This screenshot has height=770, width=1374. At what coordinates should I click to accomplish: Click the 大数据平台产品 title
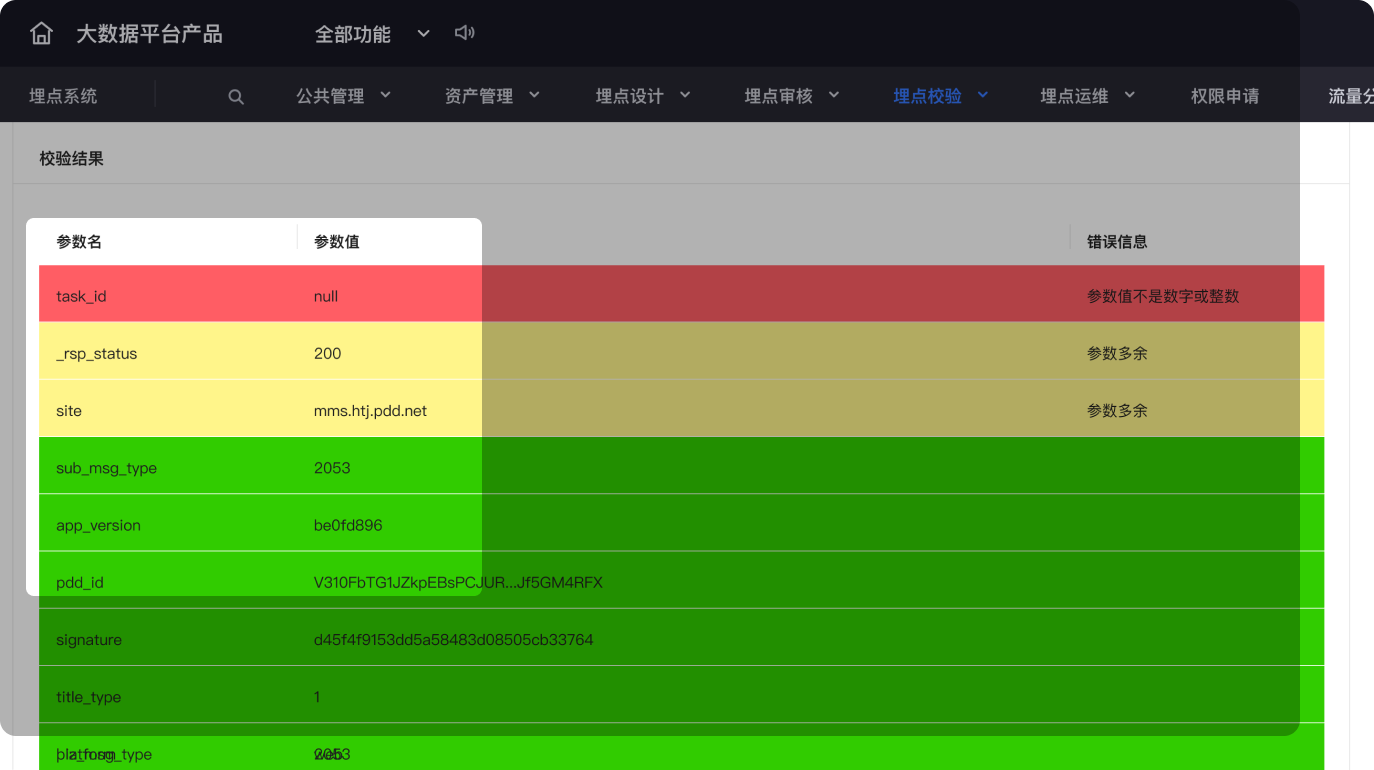pos(149,34)
